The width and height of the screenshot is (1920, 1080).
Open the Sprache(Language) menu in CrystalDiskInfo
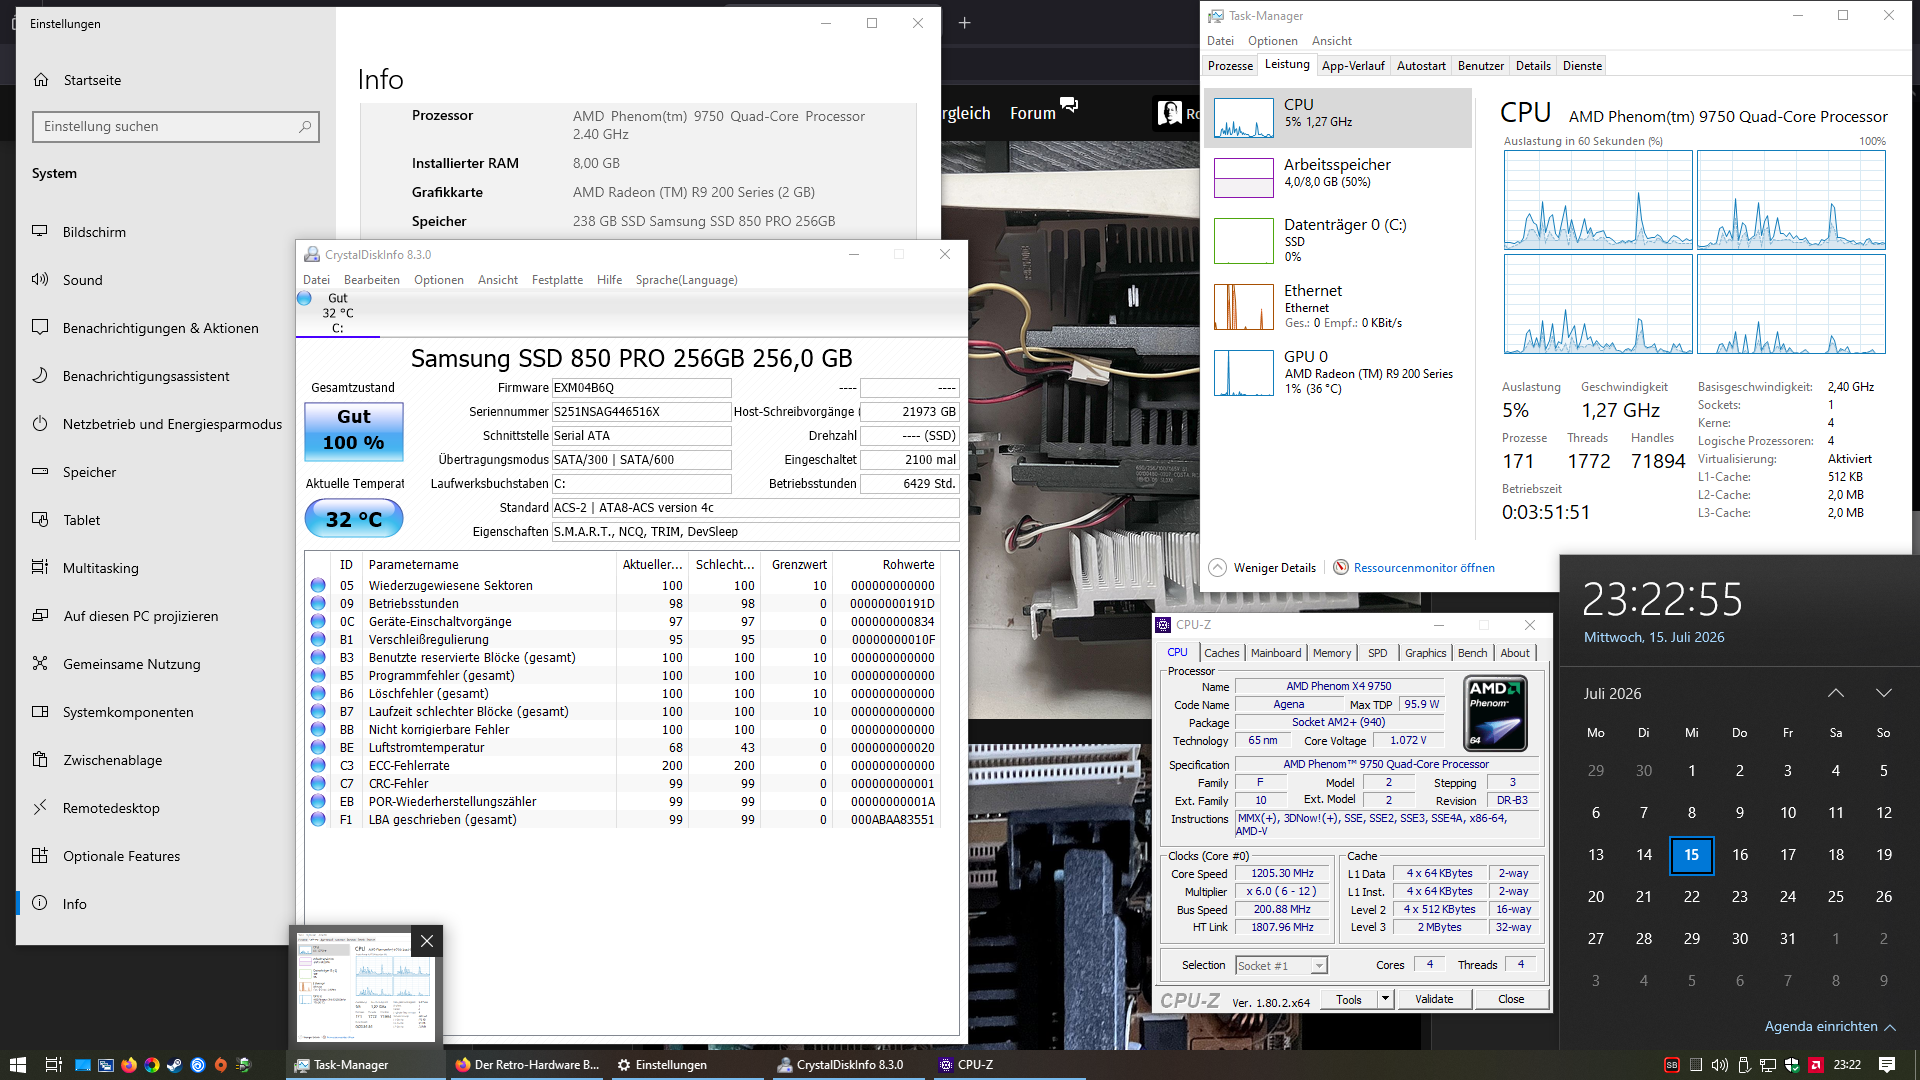[x=686, y=280]
